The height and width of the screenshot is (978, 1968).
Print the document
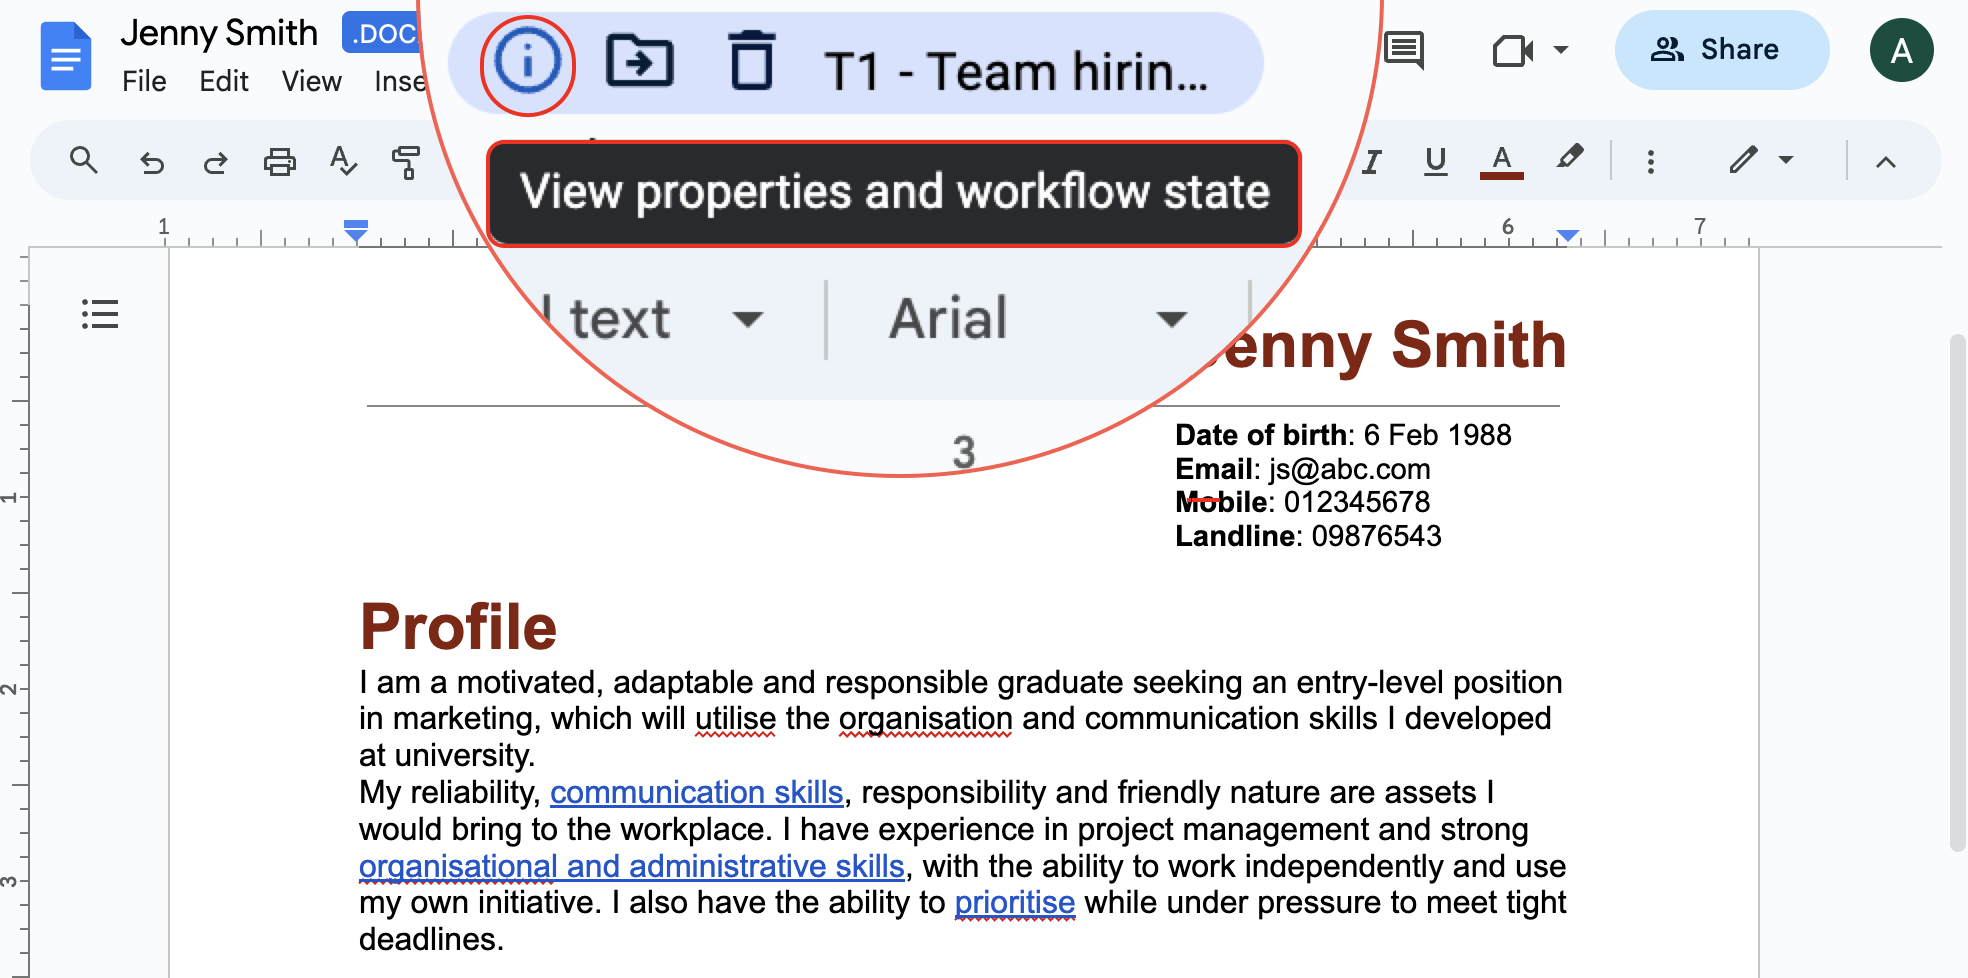pos(279,162)
